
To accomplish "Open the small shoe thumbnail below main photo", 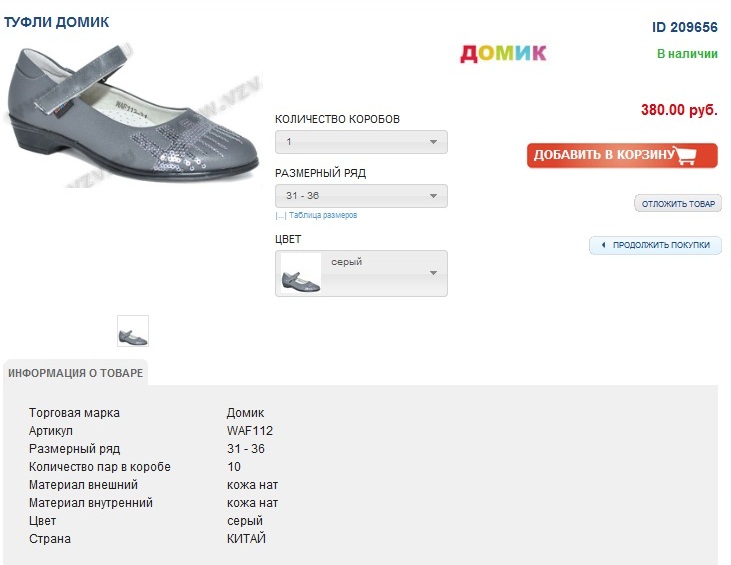I will click(x=133, y=331).
